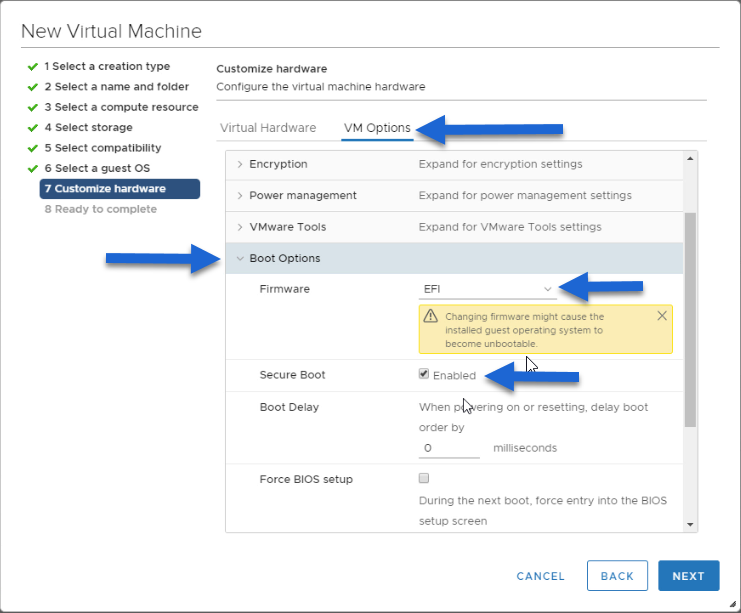Click the Secure Boot label

[292, 375]
